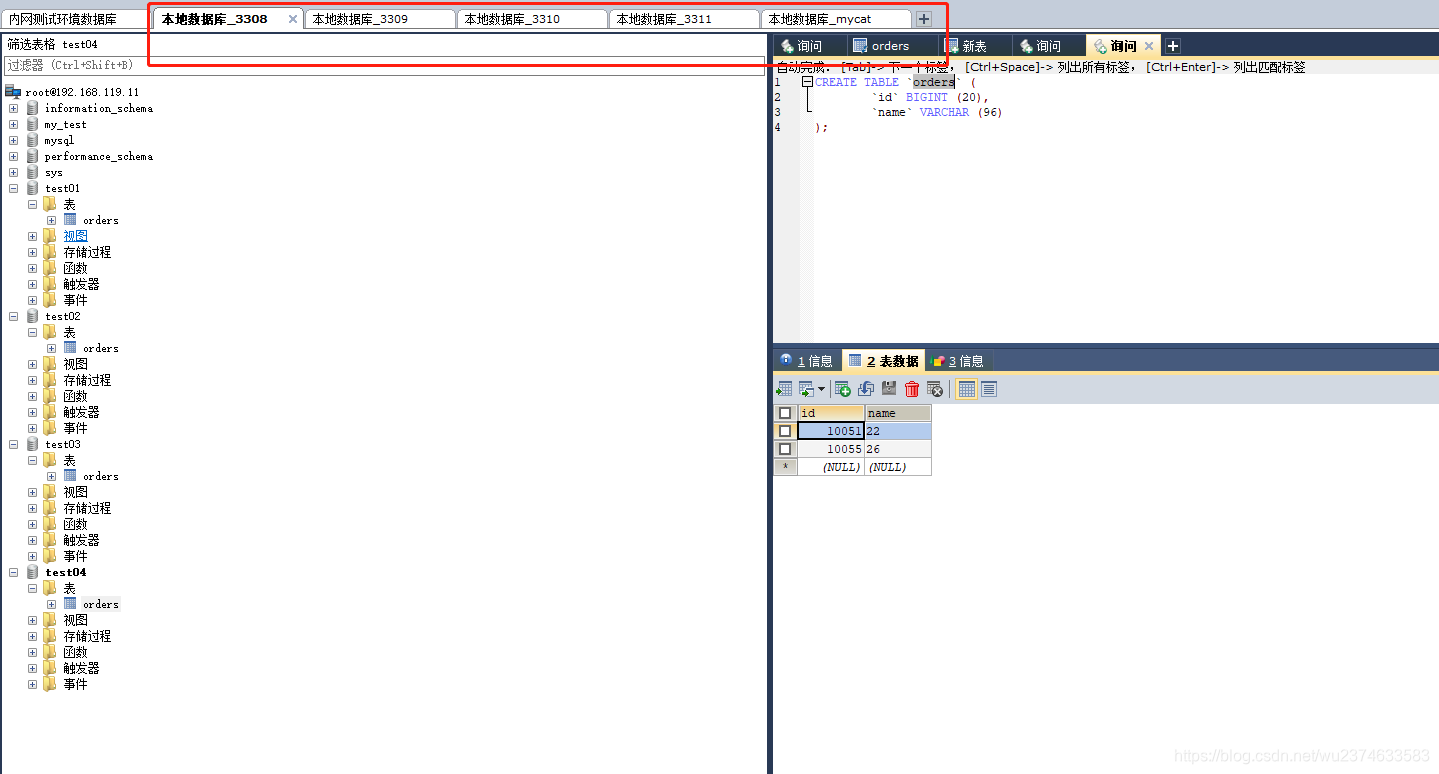Select the mysql database label
Screen dimensions: 1439x774
click(59, 140)
